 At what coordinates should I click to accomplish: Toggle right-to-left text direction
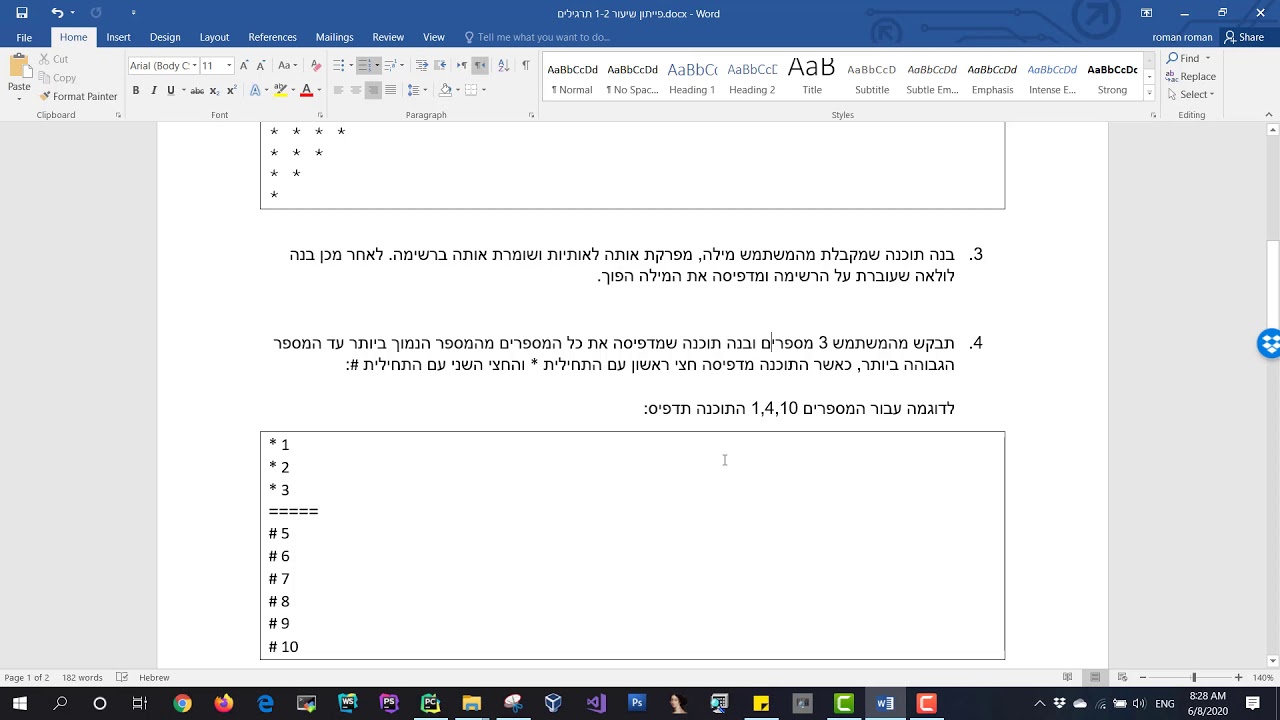(479, 65)
